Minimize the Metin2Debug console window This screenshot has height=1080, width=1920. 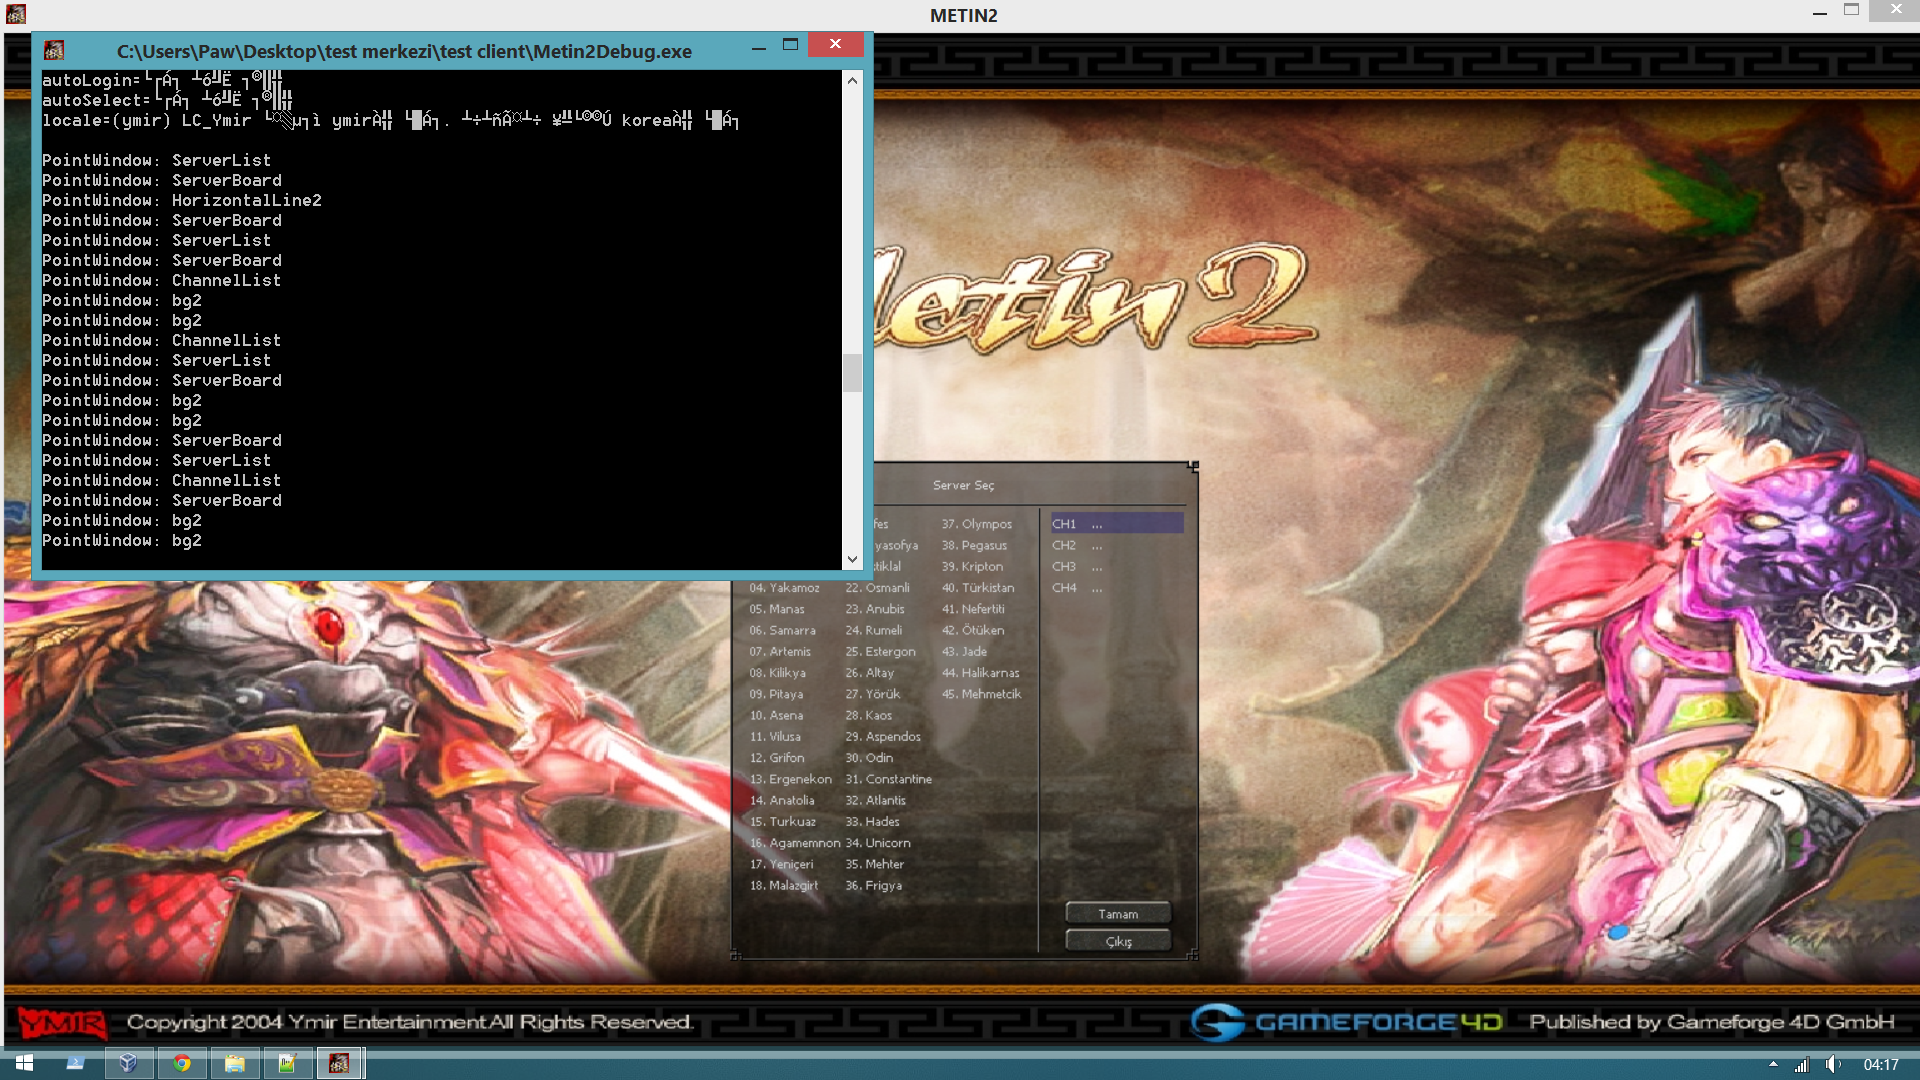point(759,46)
